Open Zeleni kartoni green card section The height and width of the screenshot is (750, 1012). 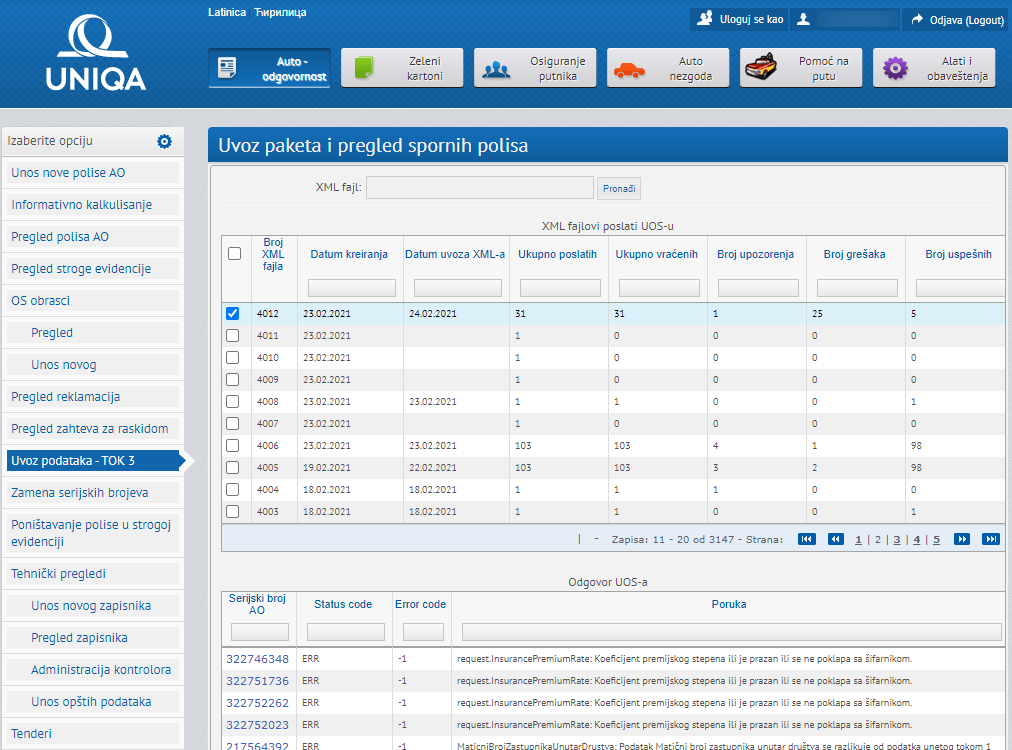tap(402, 68)
